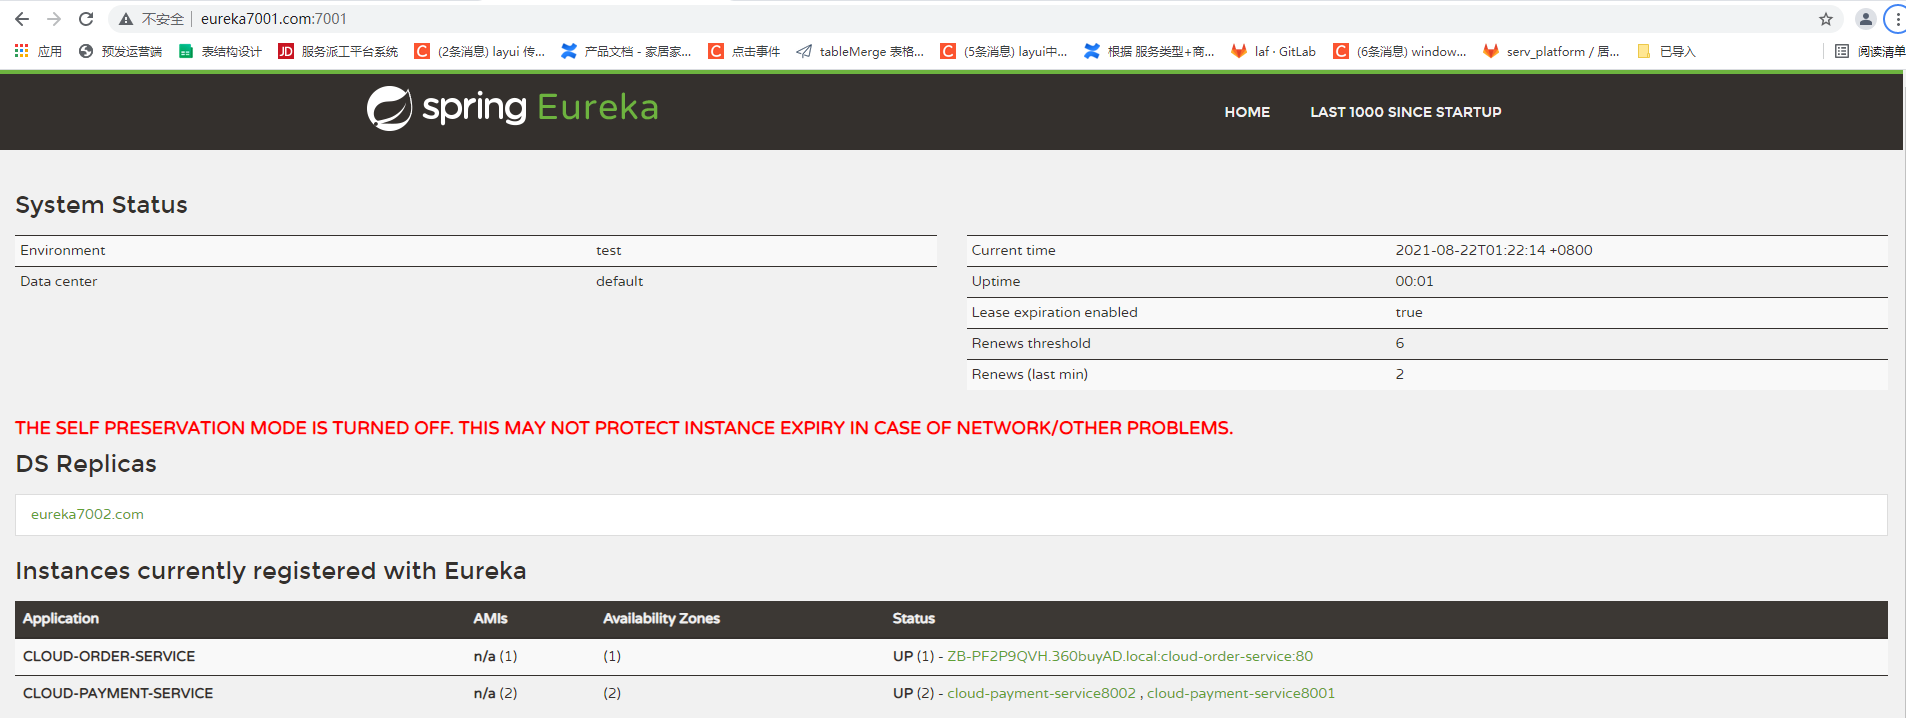Open the (6条消息) window bookmark
Viewport: 1906px width, 718px height.
pyautogui.click(x=1400, y=51)
